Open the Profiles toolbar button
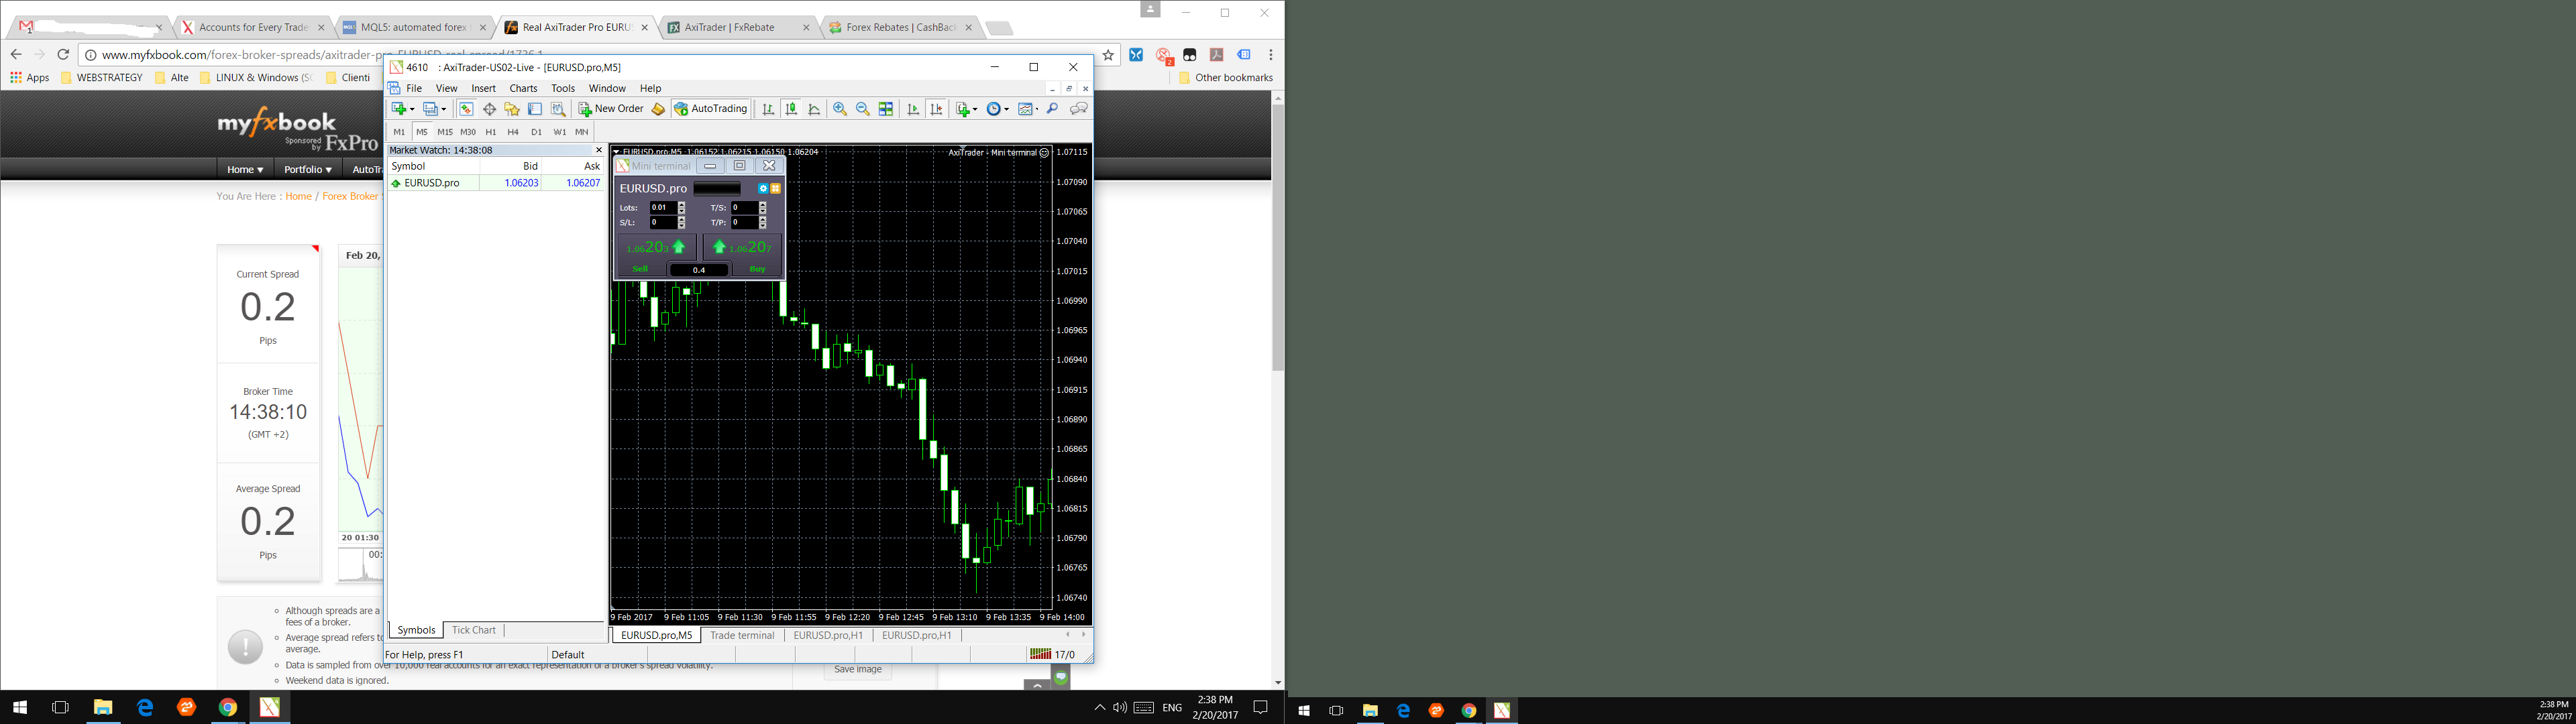Viewport: 2576px width, 724px height. point(431,109)
